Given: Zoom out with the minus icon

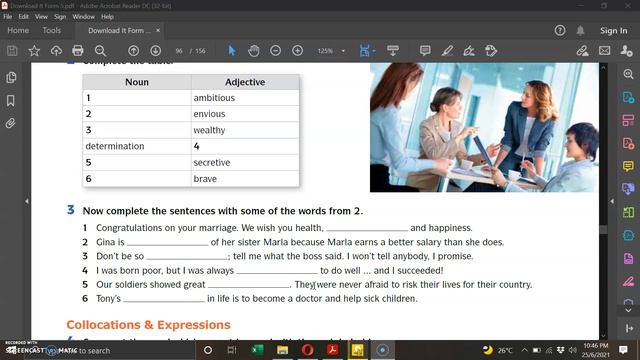Looking at the screenshot, I should click(276, 51).
